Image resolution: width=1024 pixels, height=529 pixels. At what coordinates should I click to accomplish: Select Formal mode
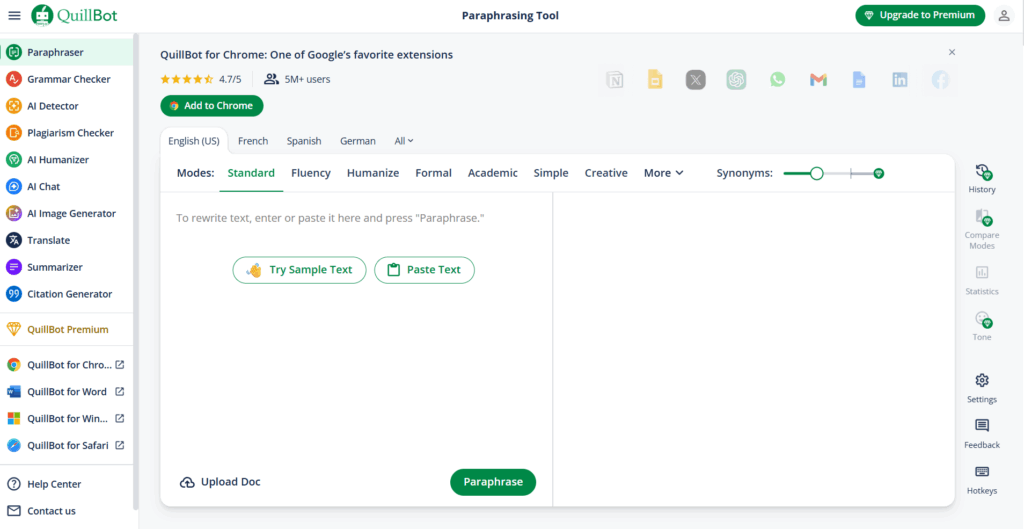pos(434,173)
